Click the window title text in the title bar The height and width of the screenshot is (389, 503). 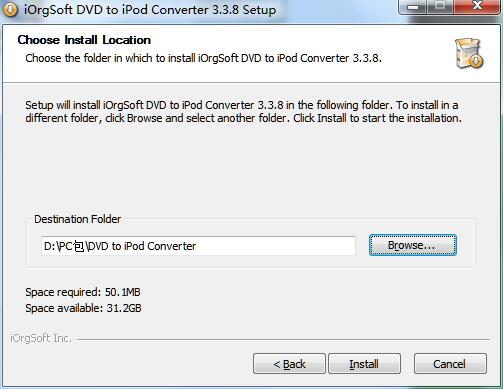pyautogui.click(x=150, y=9)
